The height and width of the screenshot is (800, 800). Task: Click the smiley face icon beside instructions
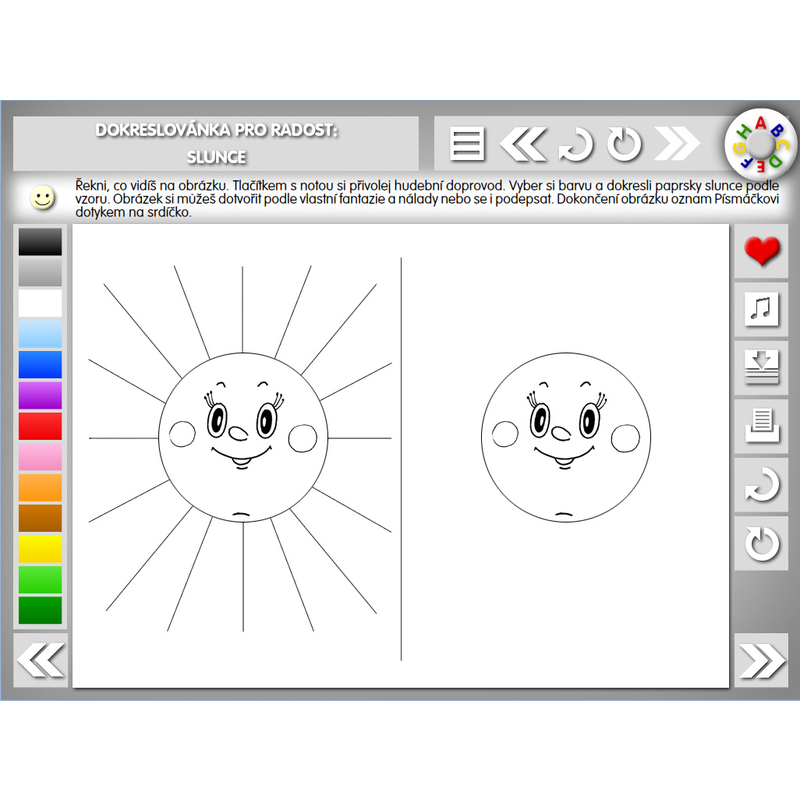click(x=42, y=197)
